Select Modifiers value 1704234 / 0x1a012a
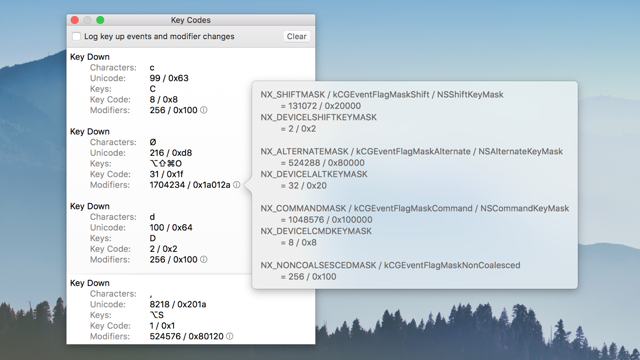Screen dimensions: 640x360 tap(190, 185)
